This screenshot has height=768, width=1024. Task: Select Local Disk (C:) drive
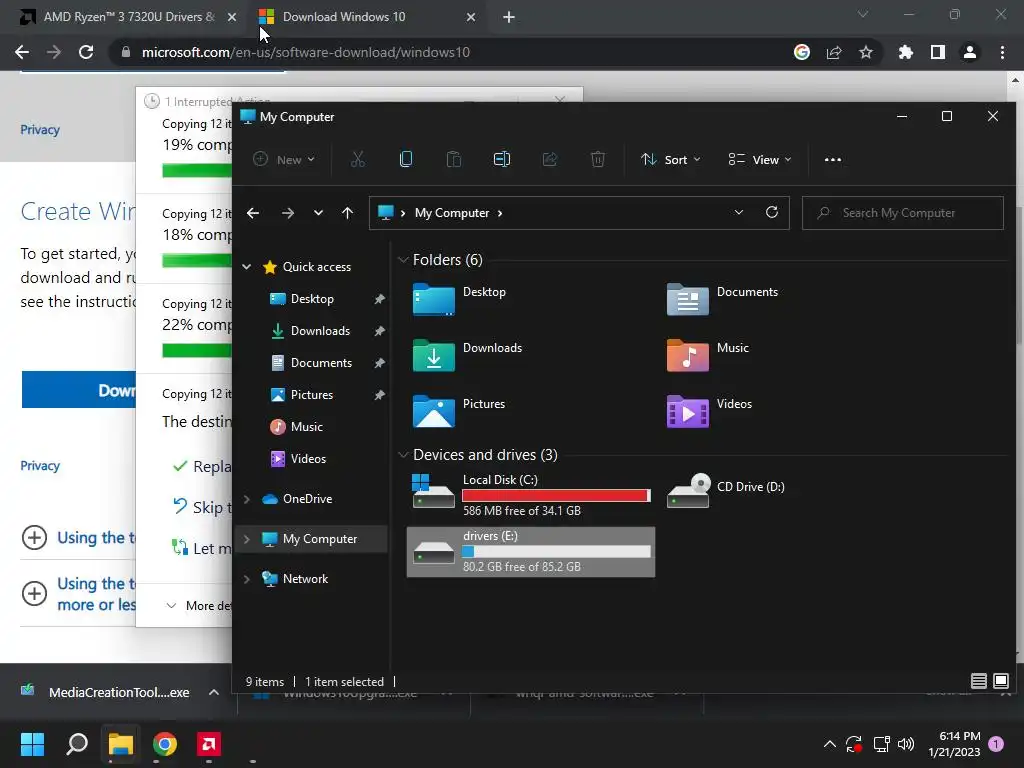tap(531, 495)
